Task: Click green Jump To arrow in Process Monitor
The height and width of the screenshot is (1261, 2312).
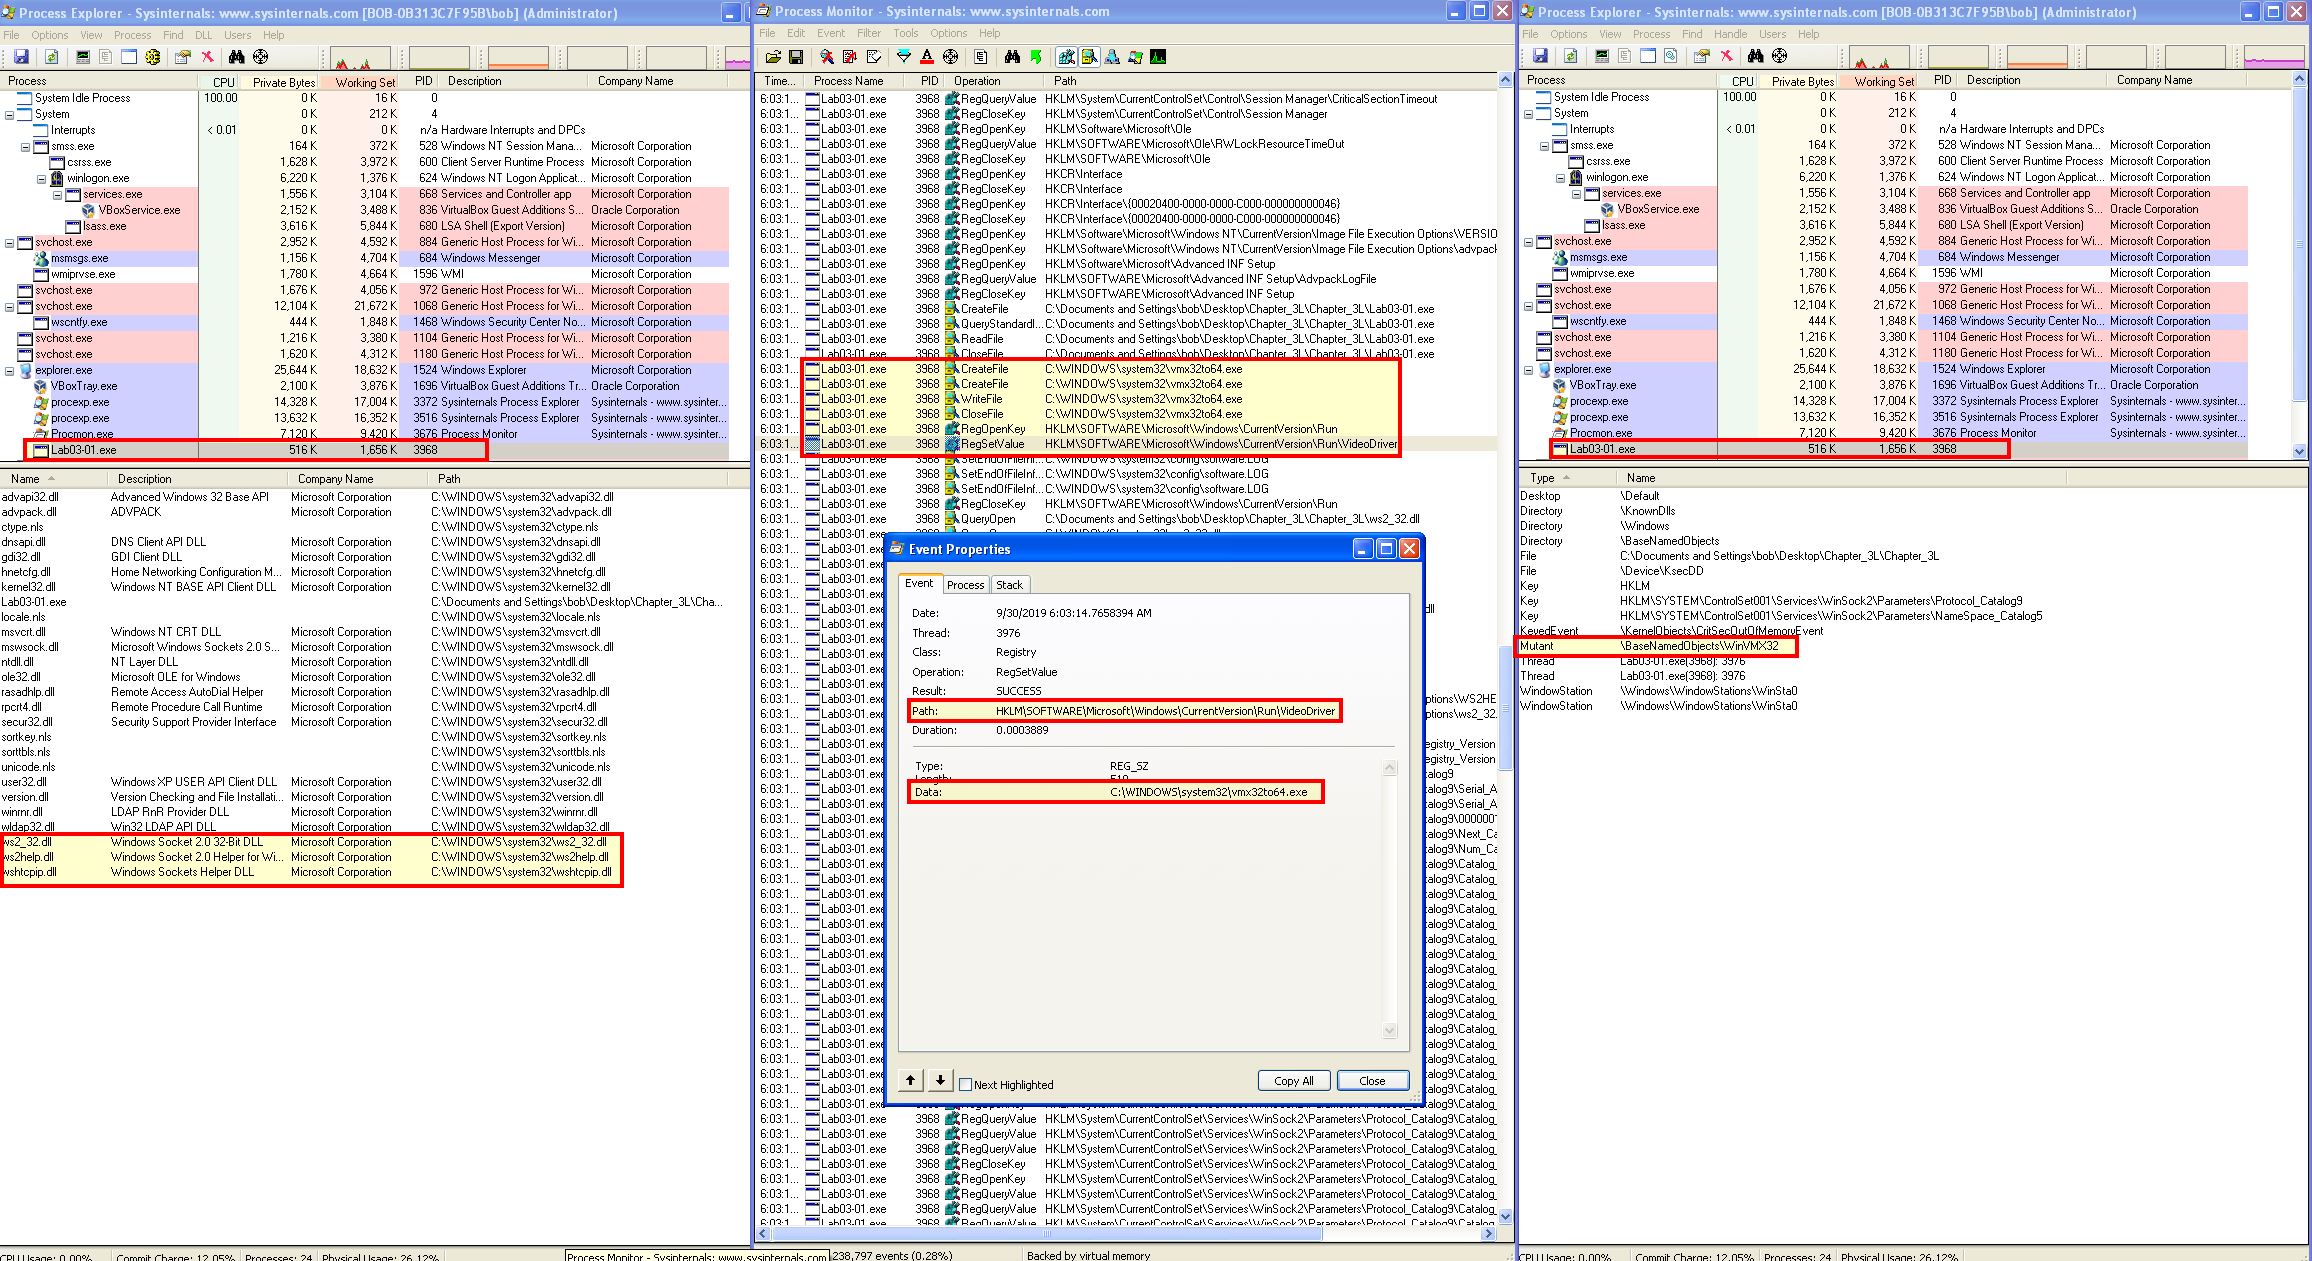Action: click(1036, 57)
